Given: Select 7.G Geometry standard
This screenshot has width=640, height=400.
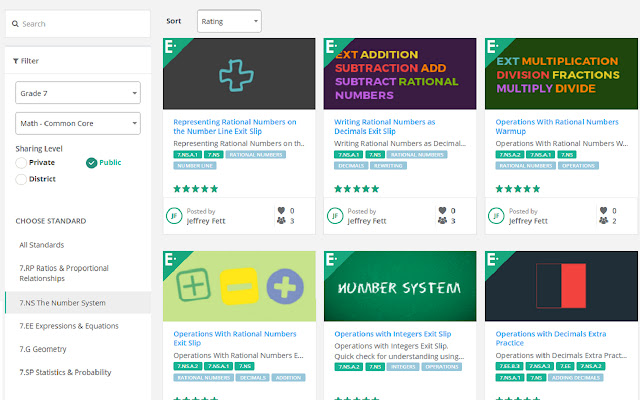Looking at the screenshot, I should 43,349.
